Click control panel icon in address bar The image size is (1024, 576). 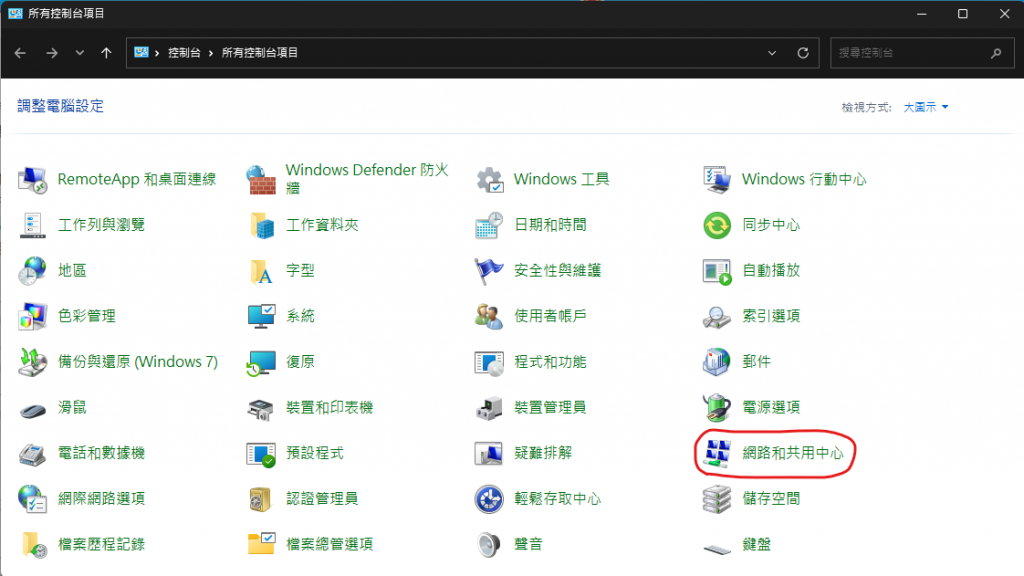(141, 52)
